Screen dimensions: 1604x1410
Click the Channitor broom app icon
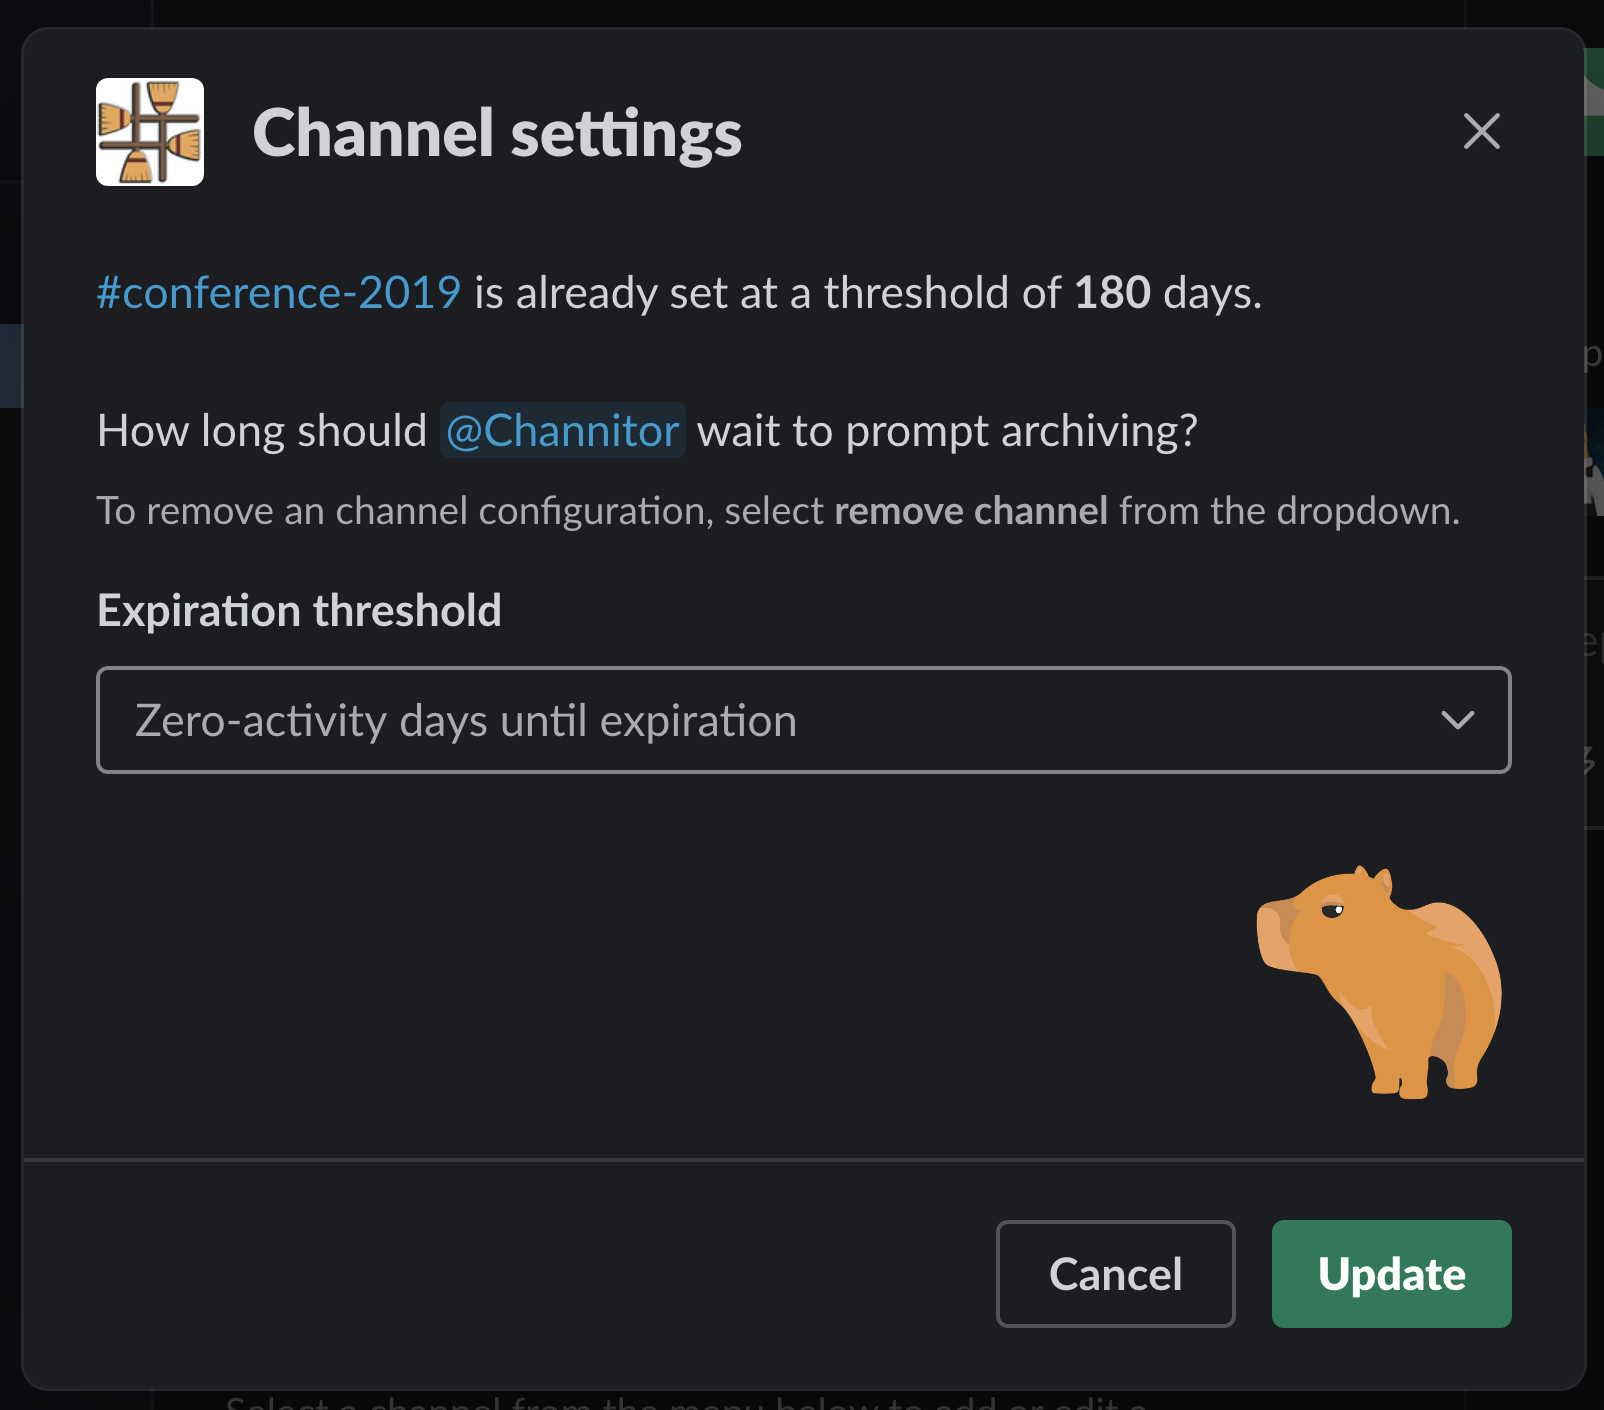[x=150, y=132]
